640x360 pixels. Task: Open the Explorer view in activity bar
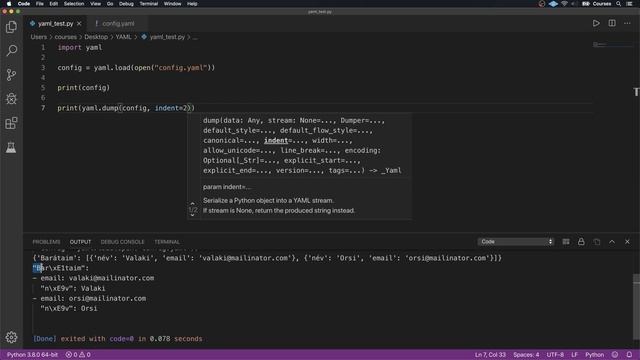(11, 27)
